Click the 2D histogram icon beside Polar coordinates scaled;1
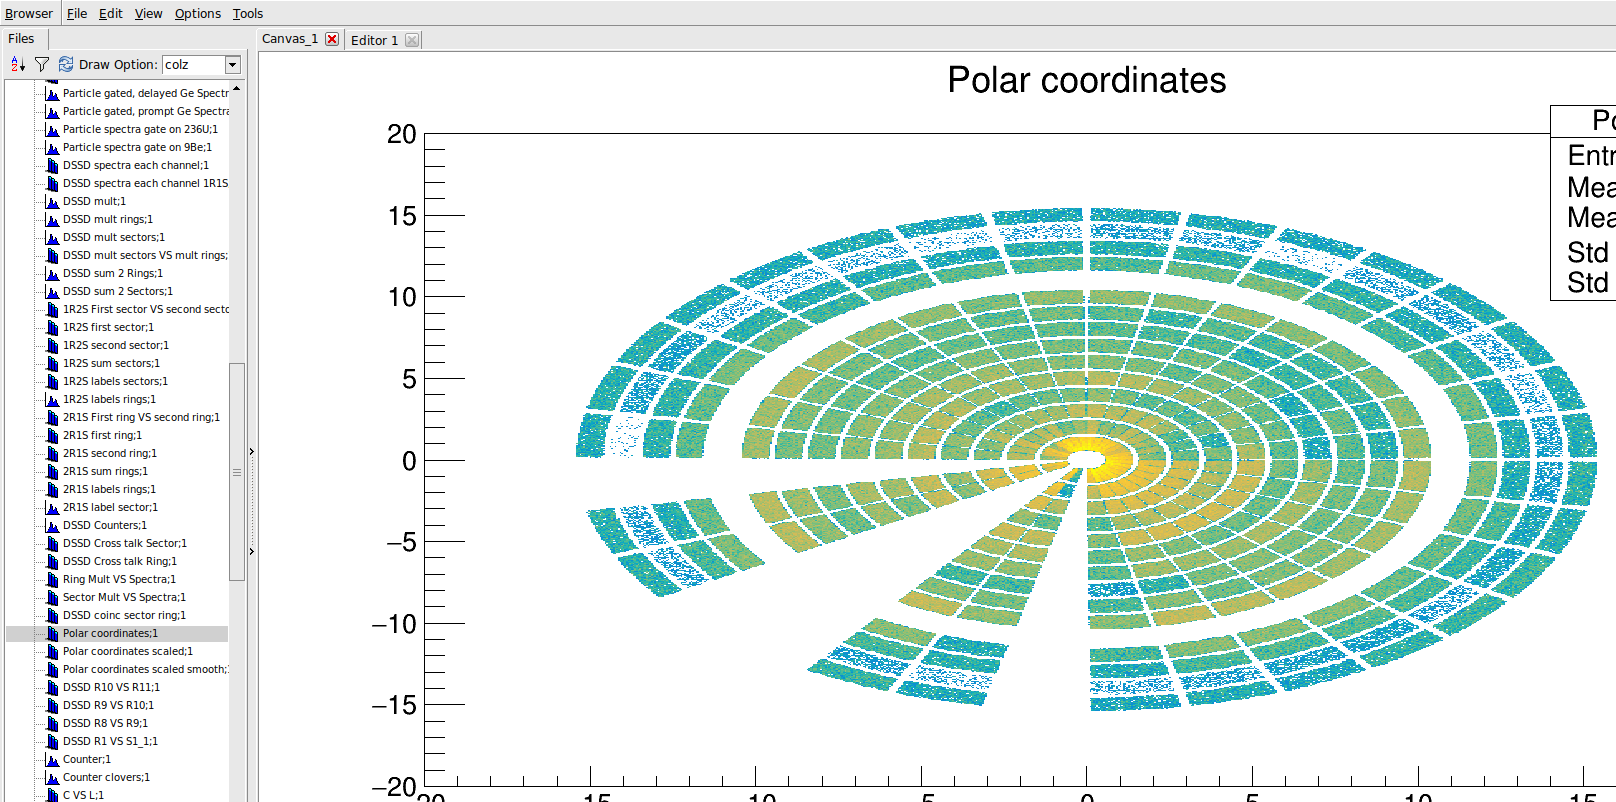 [53, 651]
